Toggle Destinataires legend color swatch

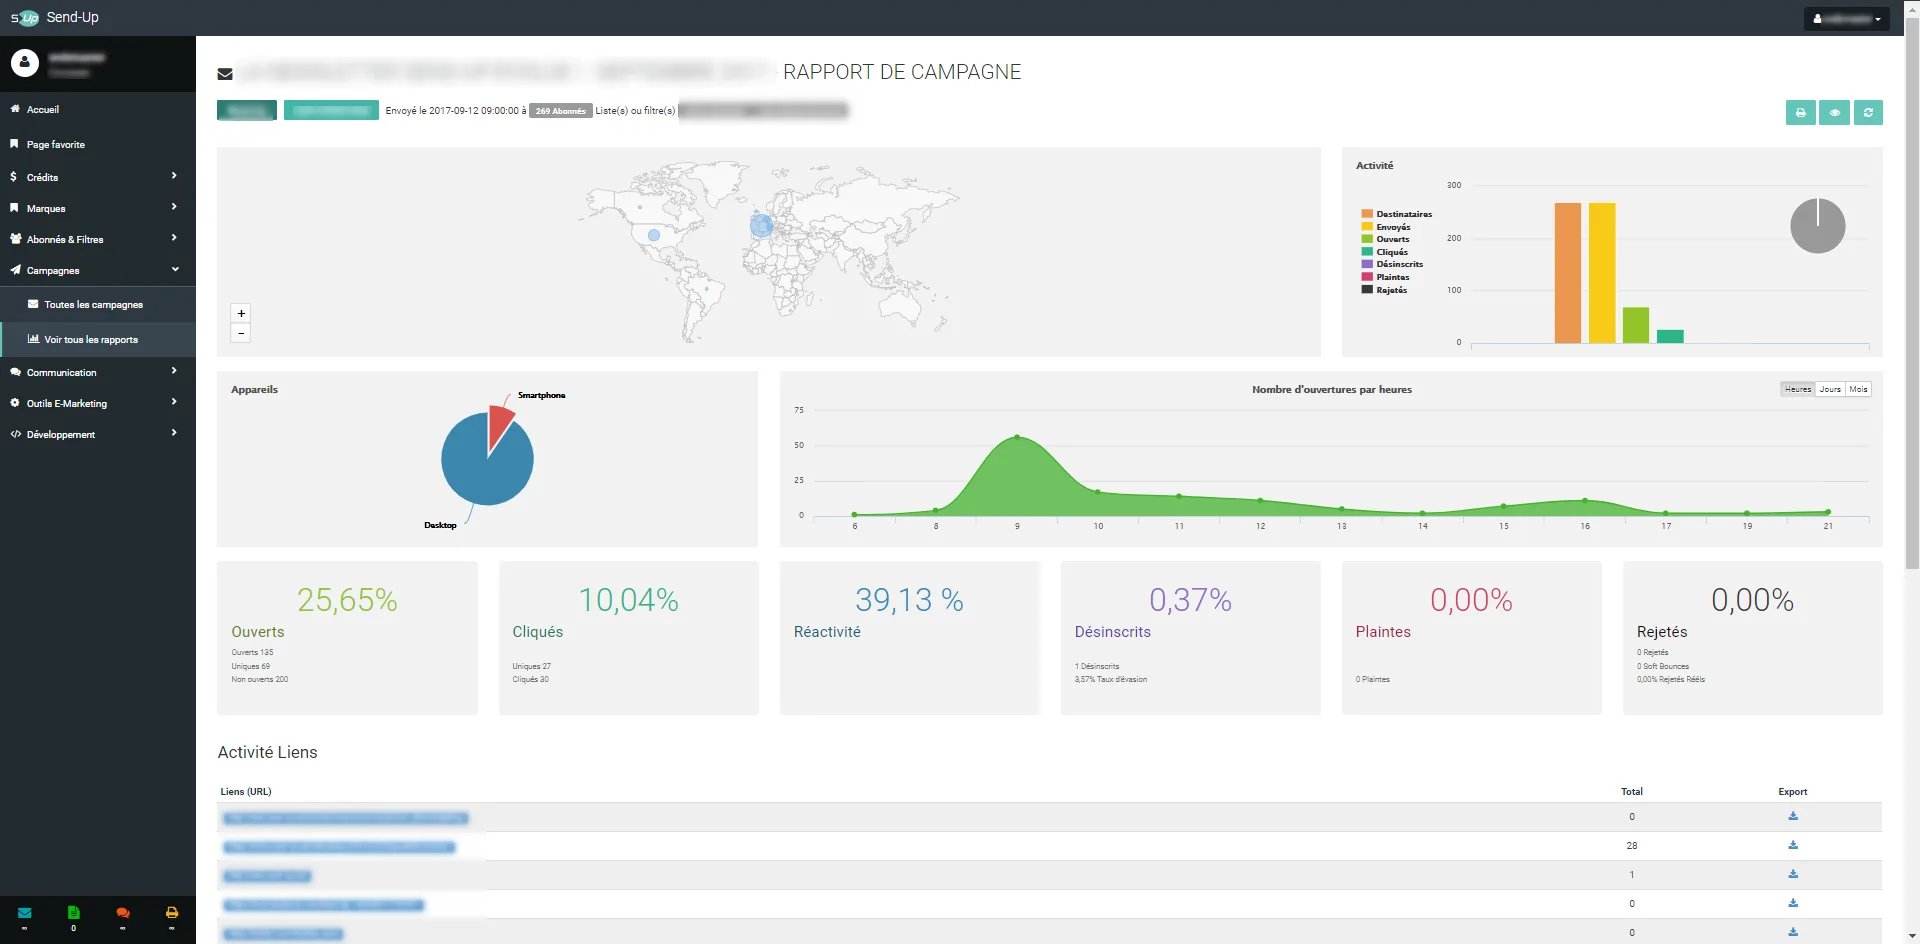pos(1366,214)
